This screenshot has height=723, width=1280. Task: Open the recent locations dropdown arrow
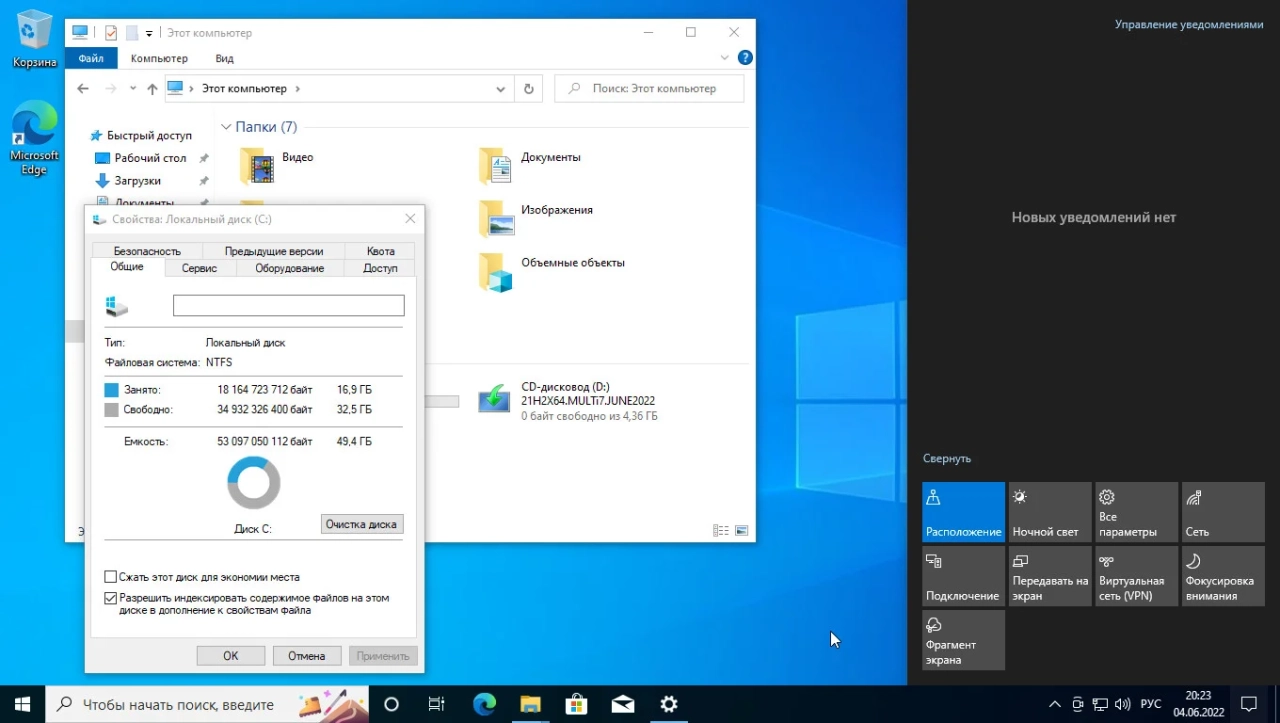[x=133, y=89]
